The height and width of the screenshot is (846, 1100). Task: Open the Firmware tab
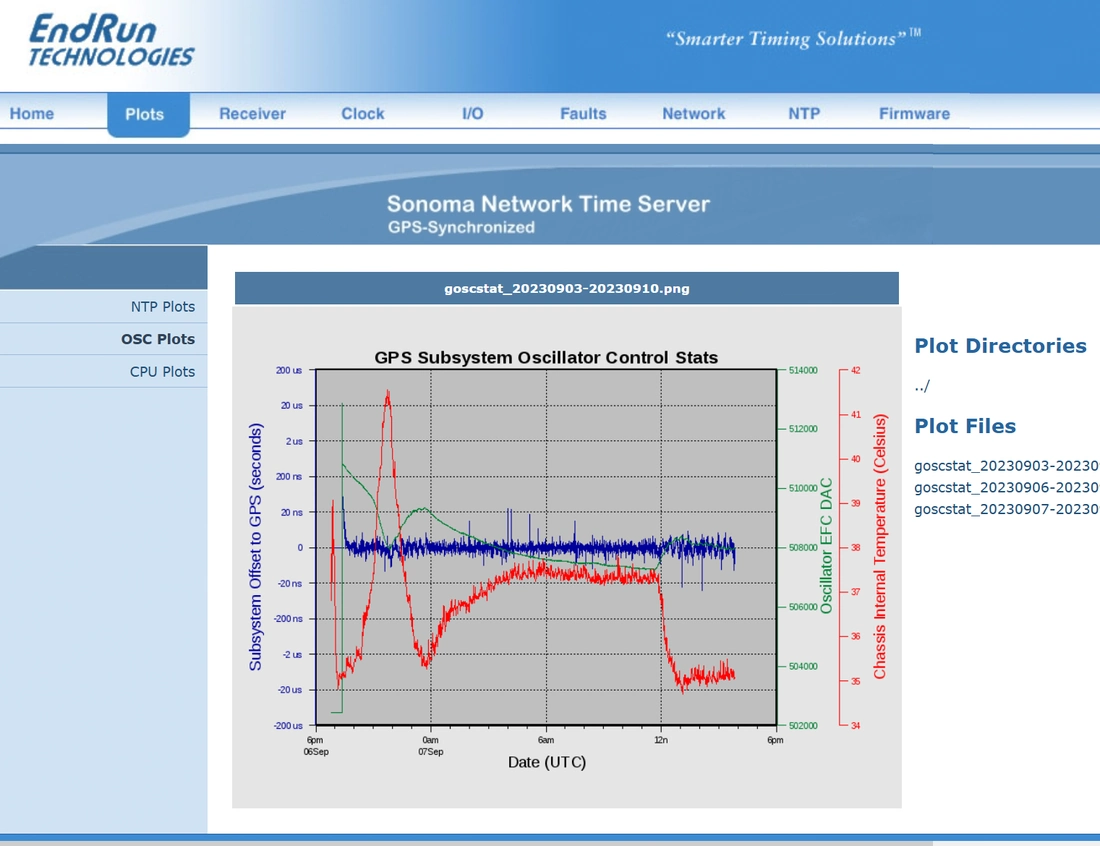915,114
